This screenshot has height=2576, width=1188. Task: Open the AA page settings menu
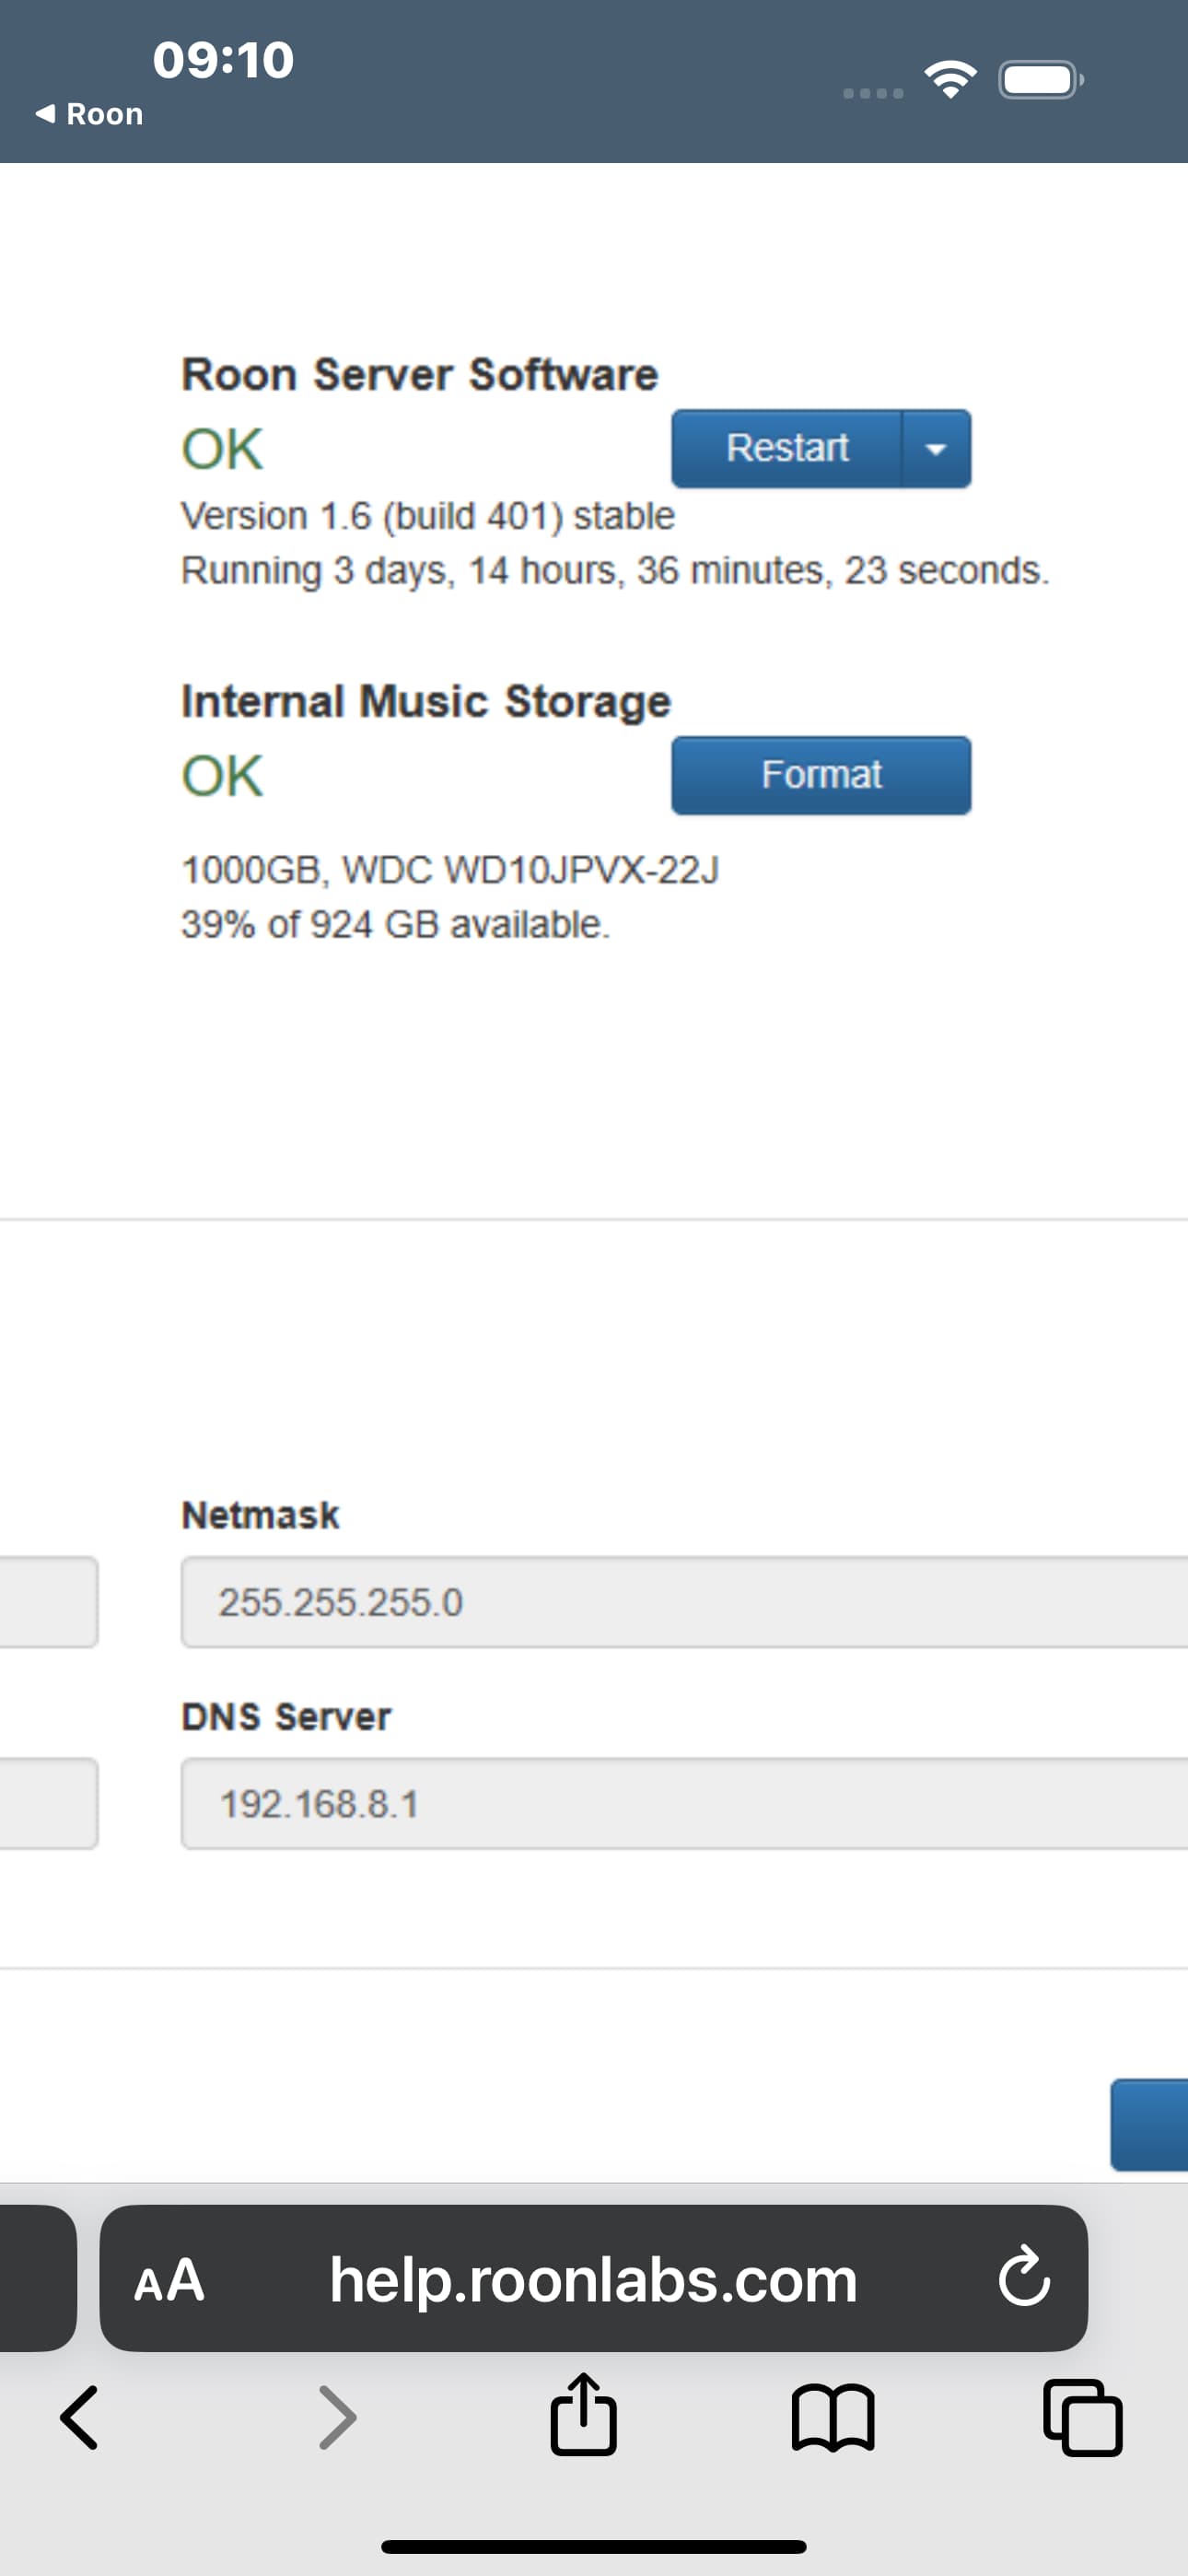click(x=169, y=2280)
